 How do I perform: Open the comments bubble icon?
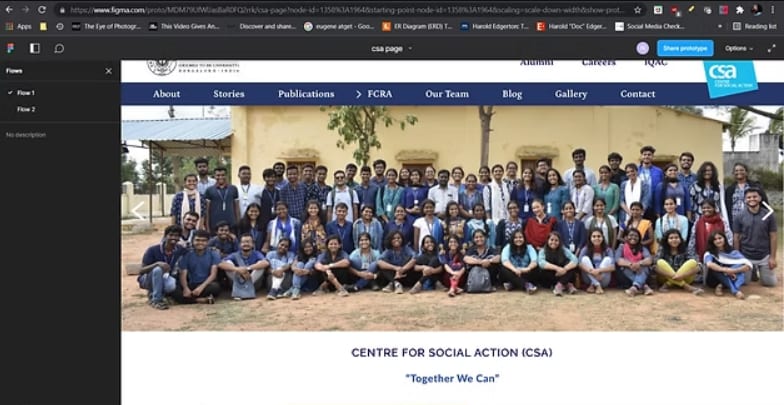pos(59,48)
